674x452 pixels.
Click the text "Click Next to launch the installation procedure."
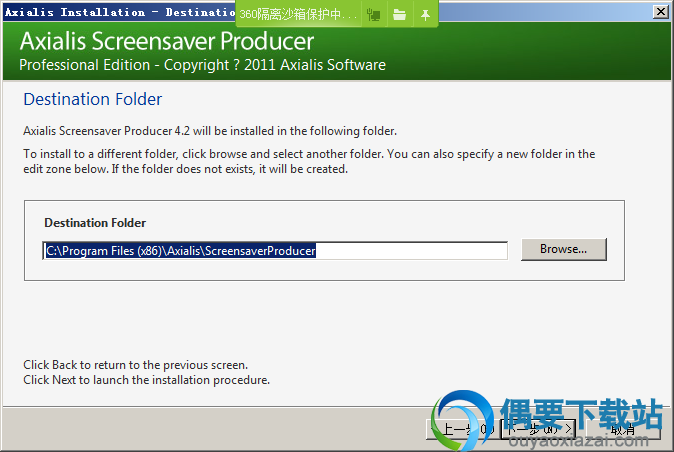tap(147, 380)
